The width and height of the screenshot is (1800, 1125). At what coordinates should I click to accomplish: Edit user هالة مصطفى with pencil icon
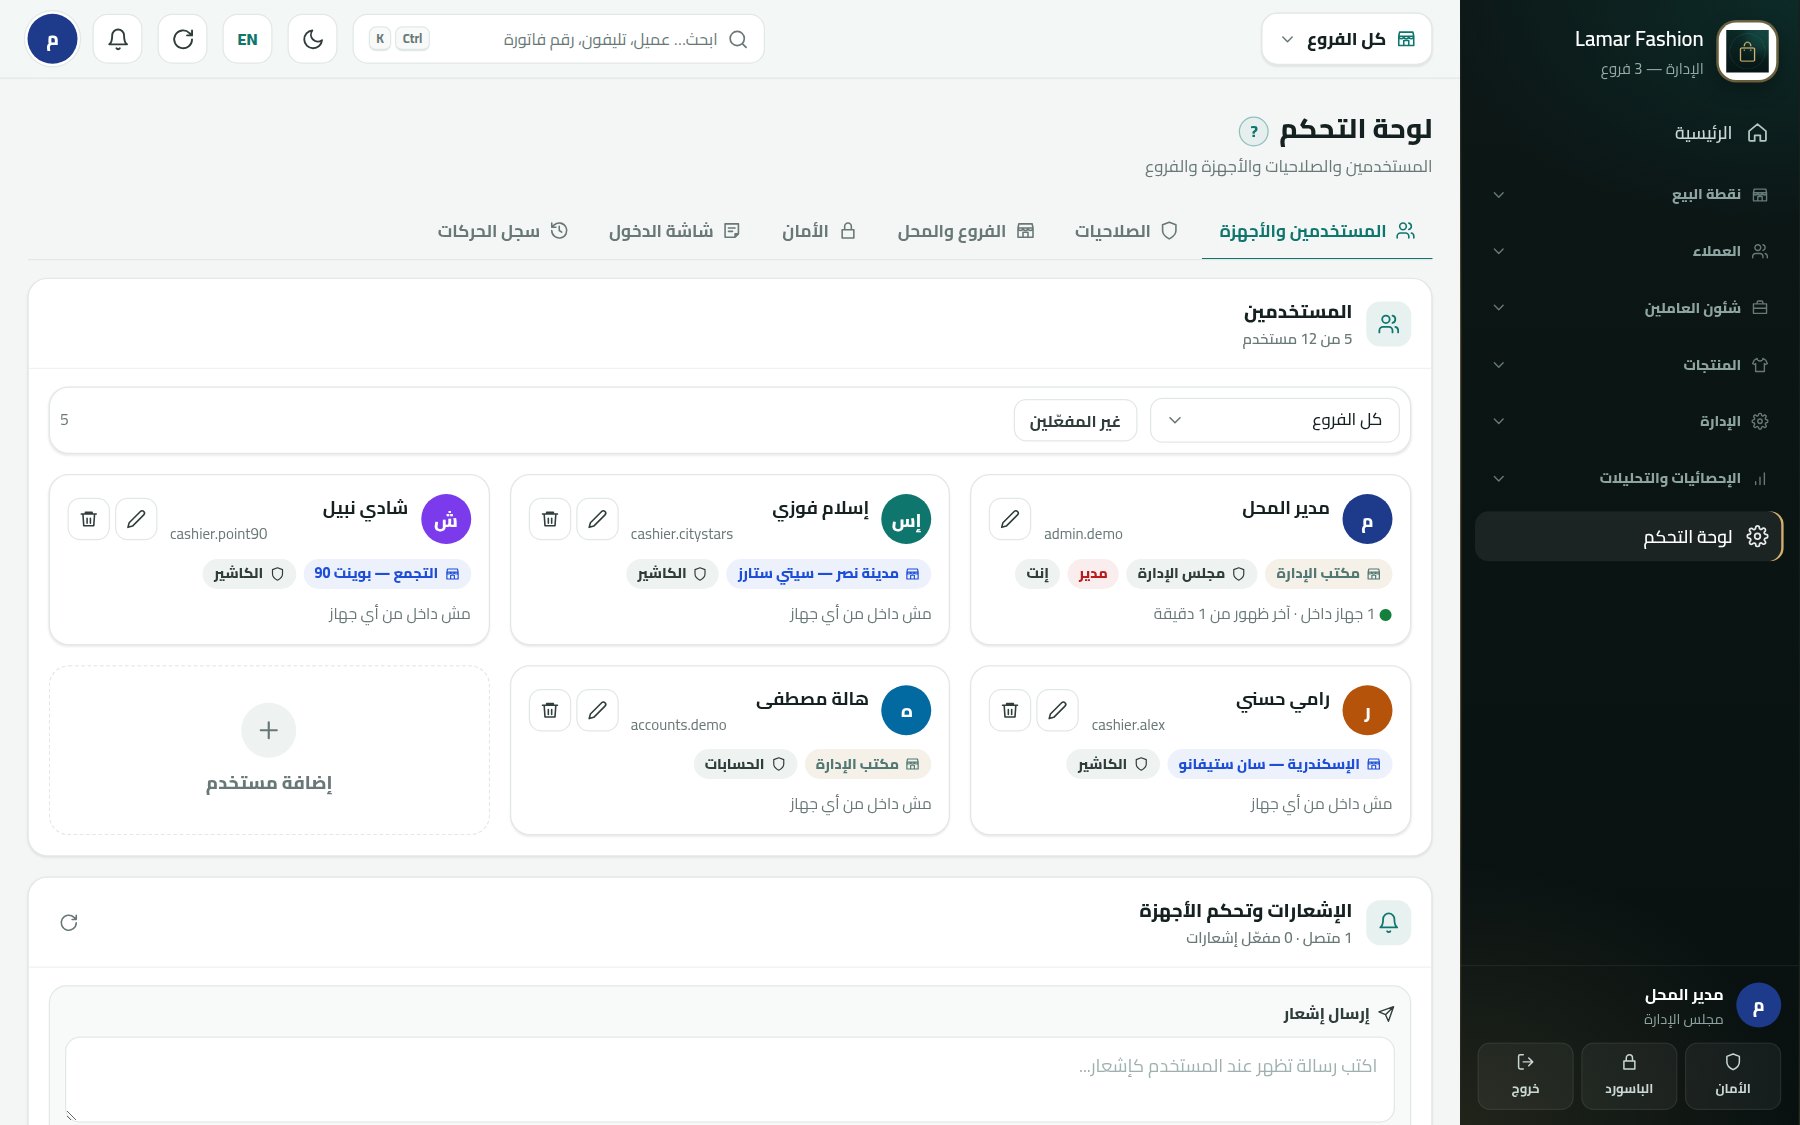point(598,710)
